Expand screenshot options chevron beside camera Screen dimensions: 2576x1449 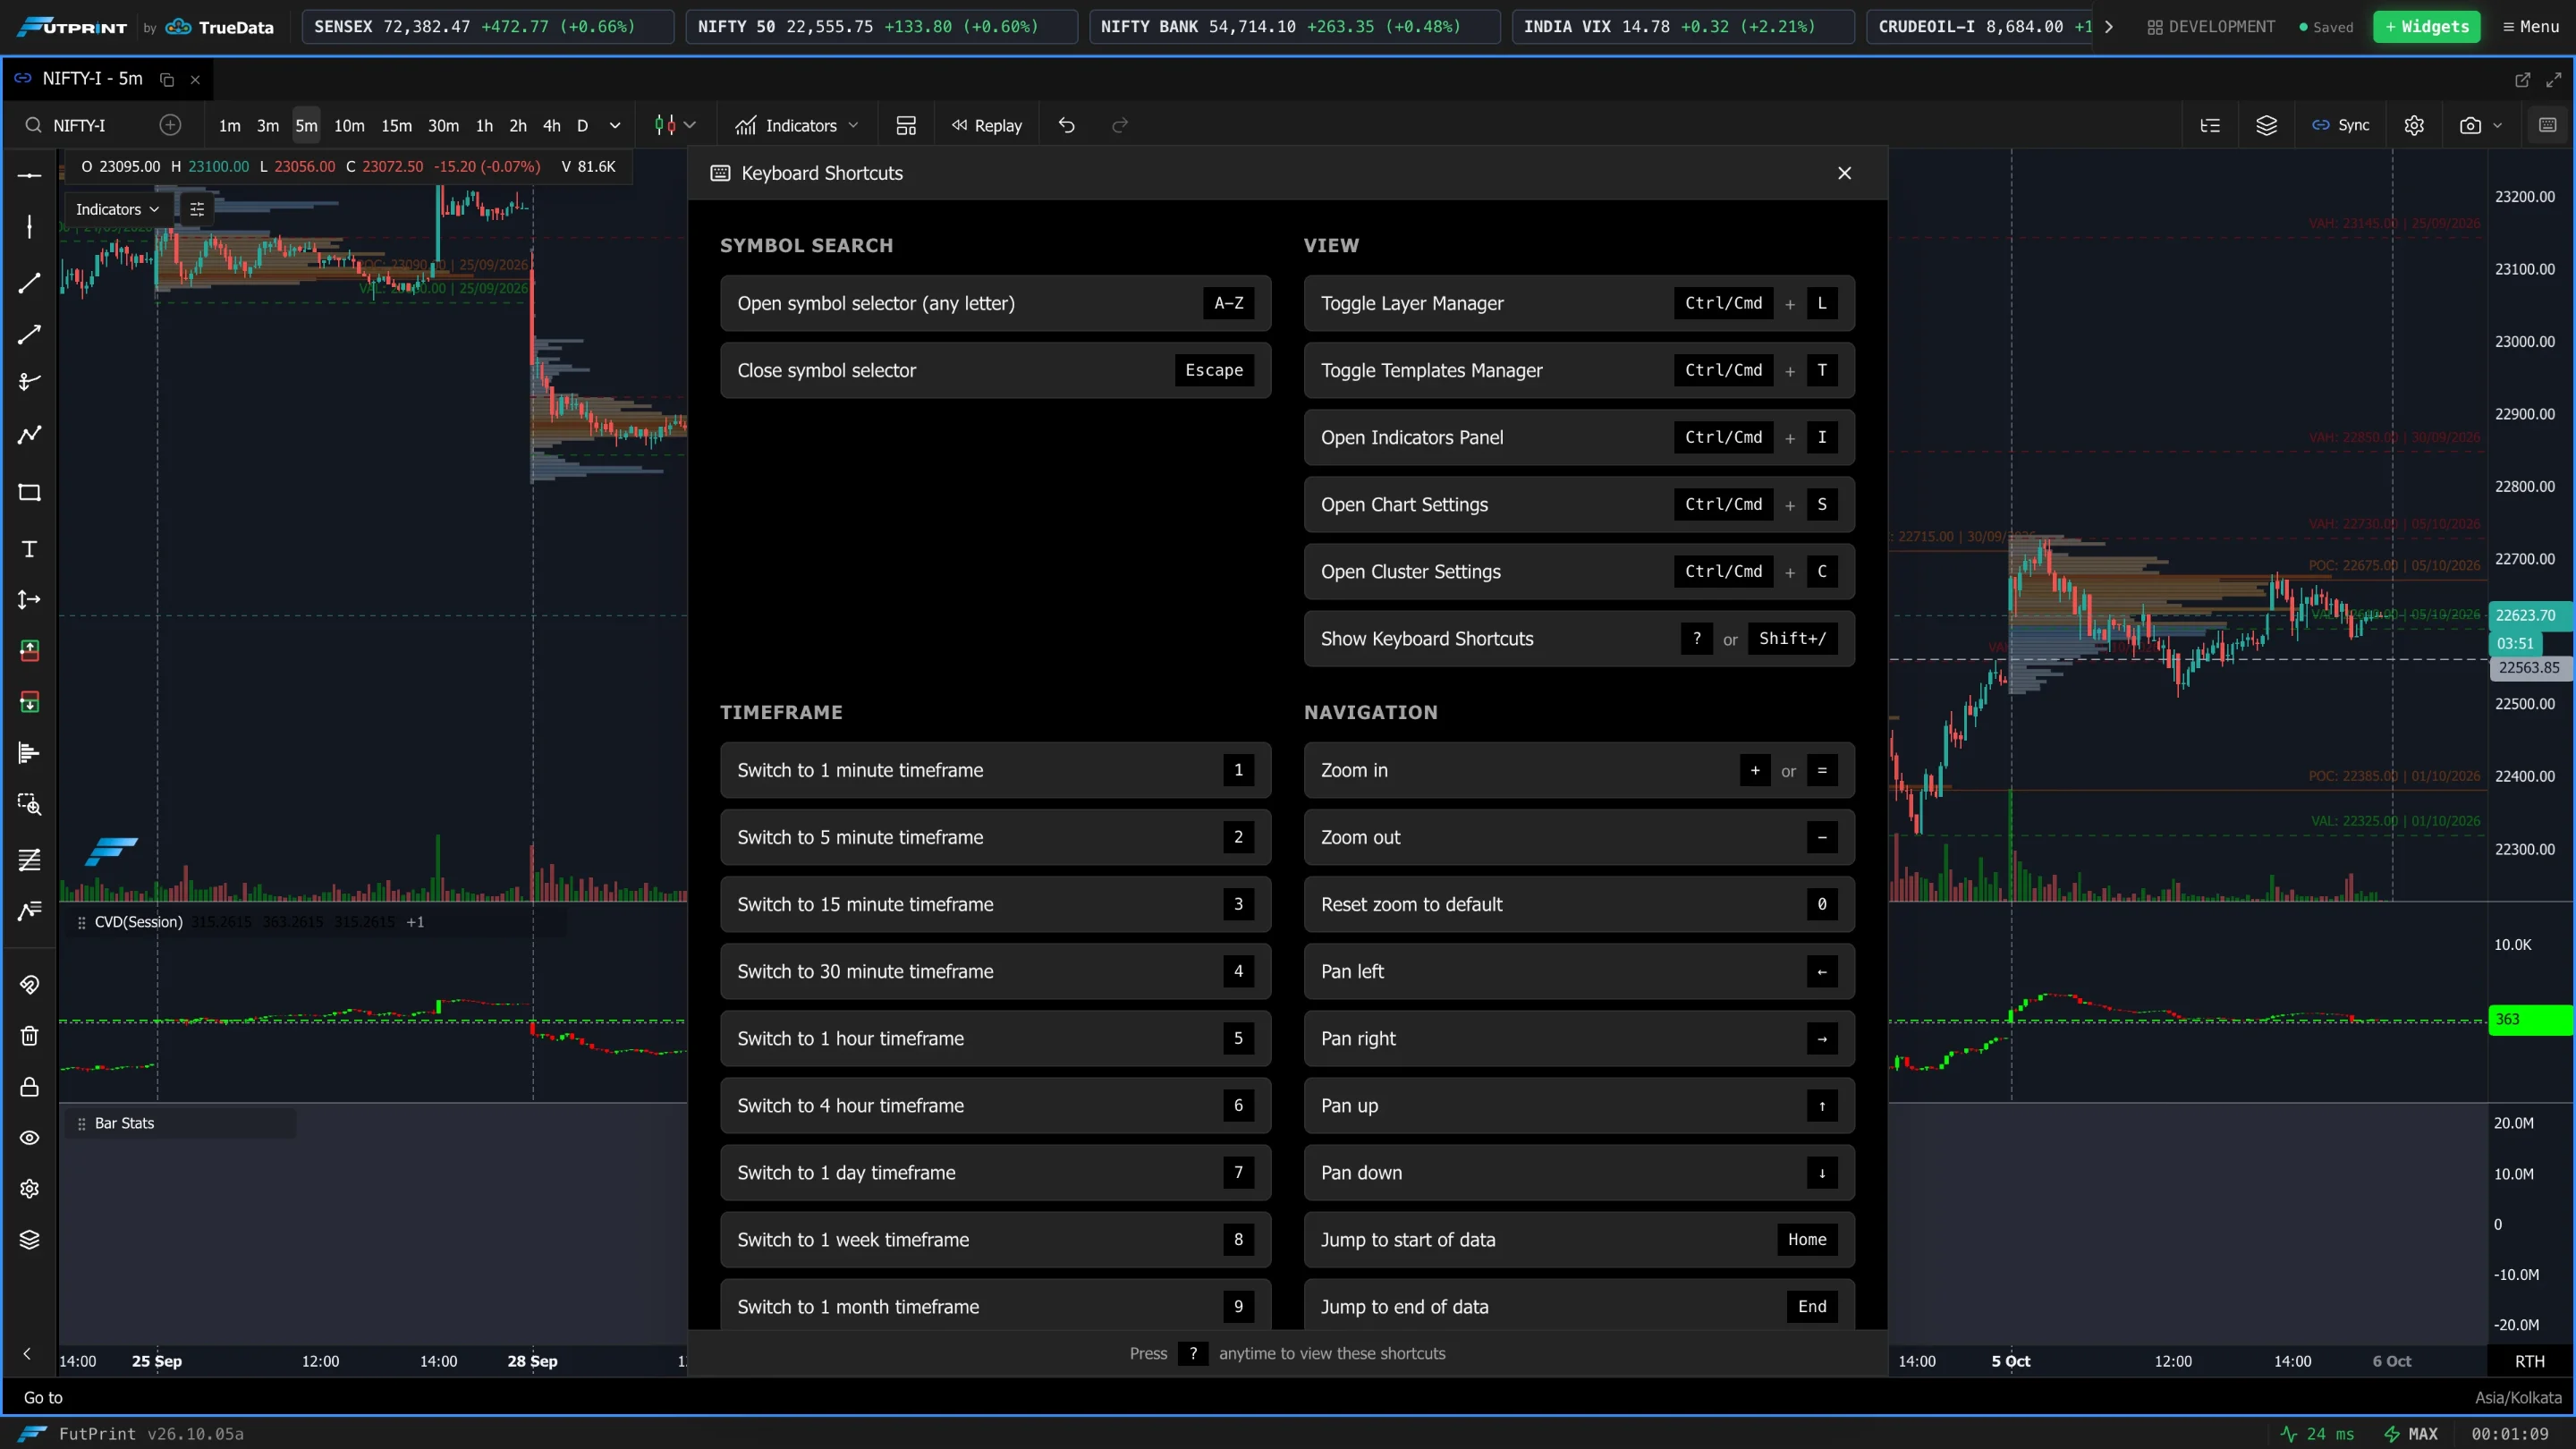click(x=2498, y=125)
